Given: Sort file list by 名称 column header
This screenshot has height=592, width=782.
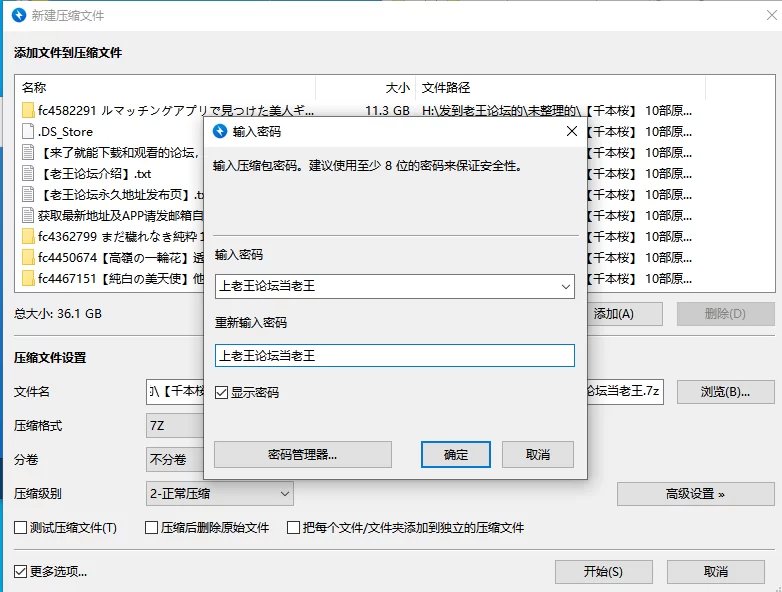Looking at the screenshot, I should [34, 88].
